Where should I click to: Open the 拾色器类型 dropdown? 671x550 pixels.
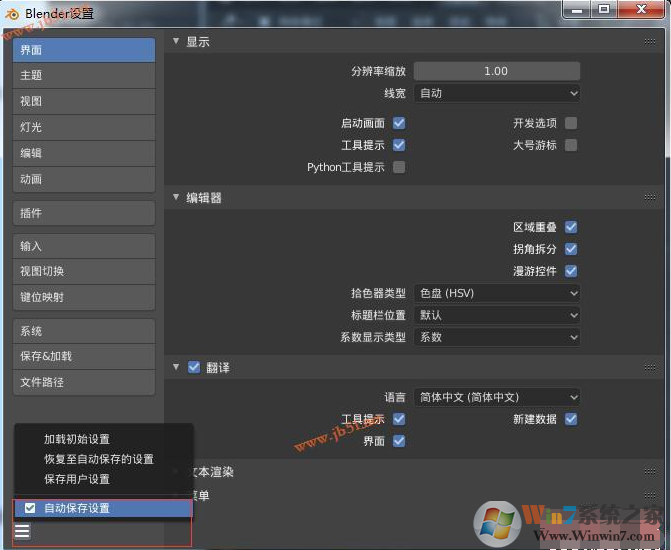497,293
